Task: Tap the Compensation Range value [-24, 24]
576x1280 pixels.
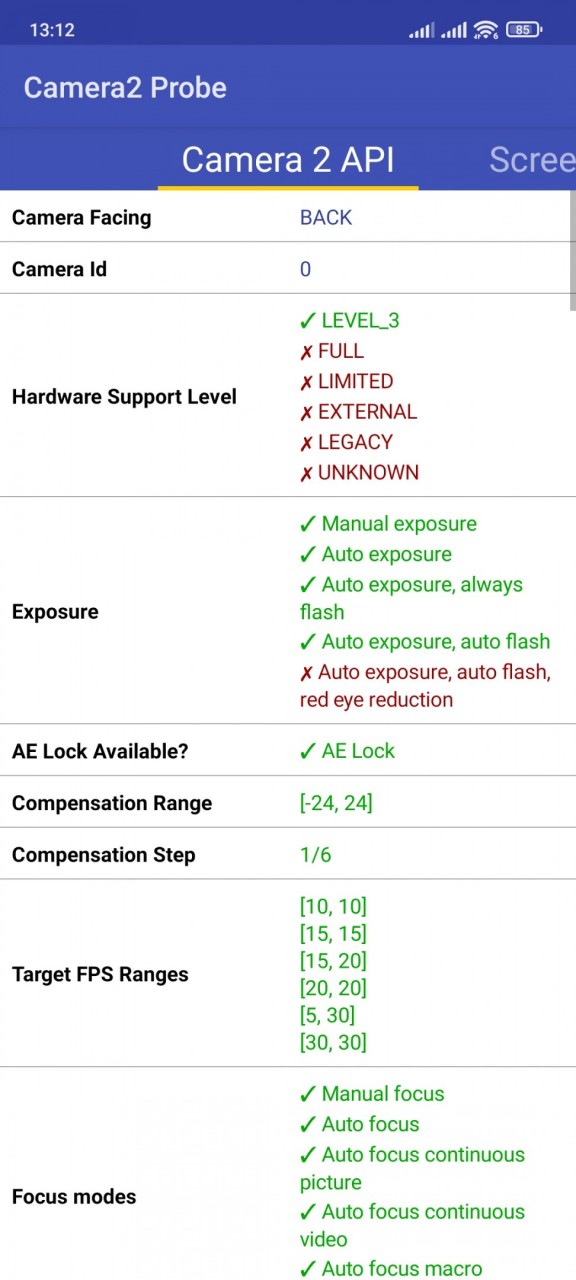Action: click(x=336, y=803)
